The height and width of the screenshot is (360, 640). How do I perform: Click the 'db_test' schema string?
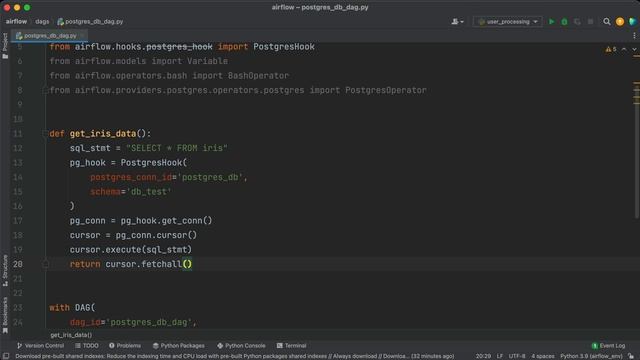(x=149, y=192)
